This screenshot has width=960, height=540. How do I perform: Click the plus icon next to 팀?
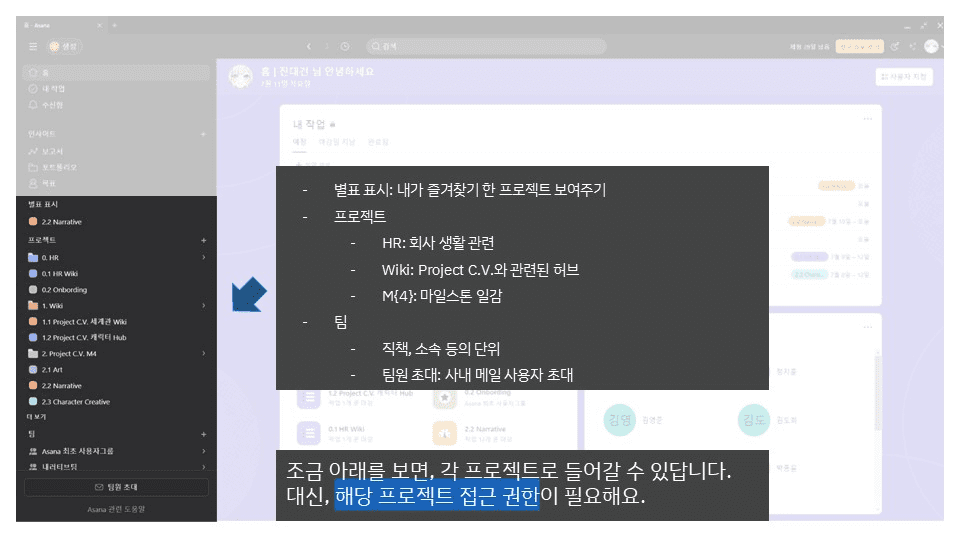click(x=203, y=434)
